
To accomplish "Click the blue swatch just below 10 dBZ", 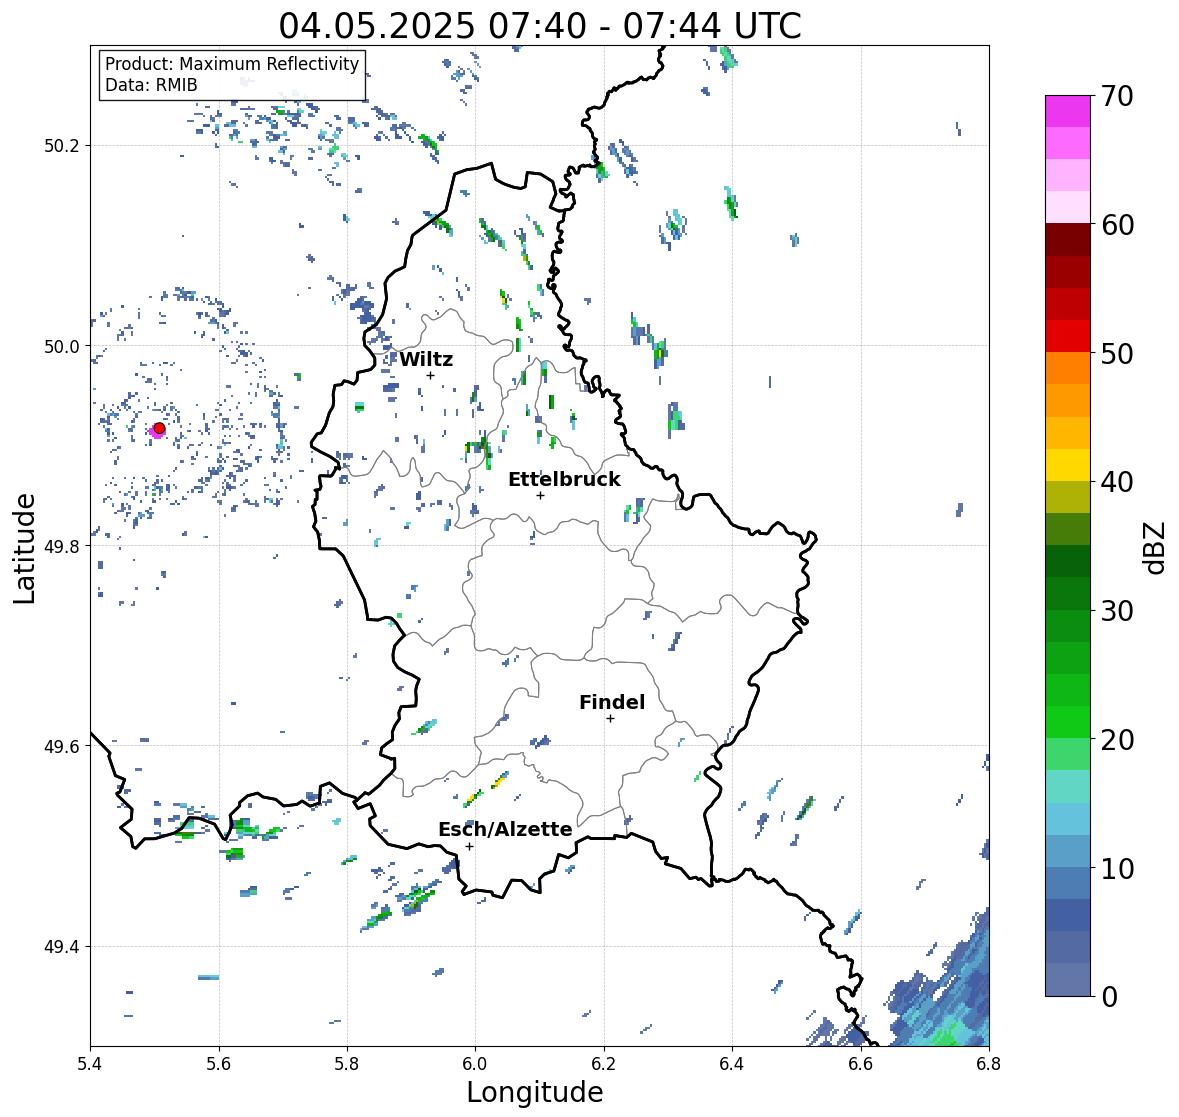I will click(1068, 882).
